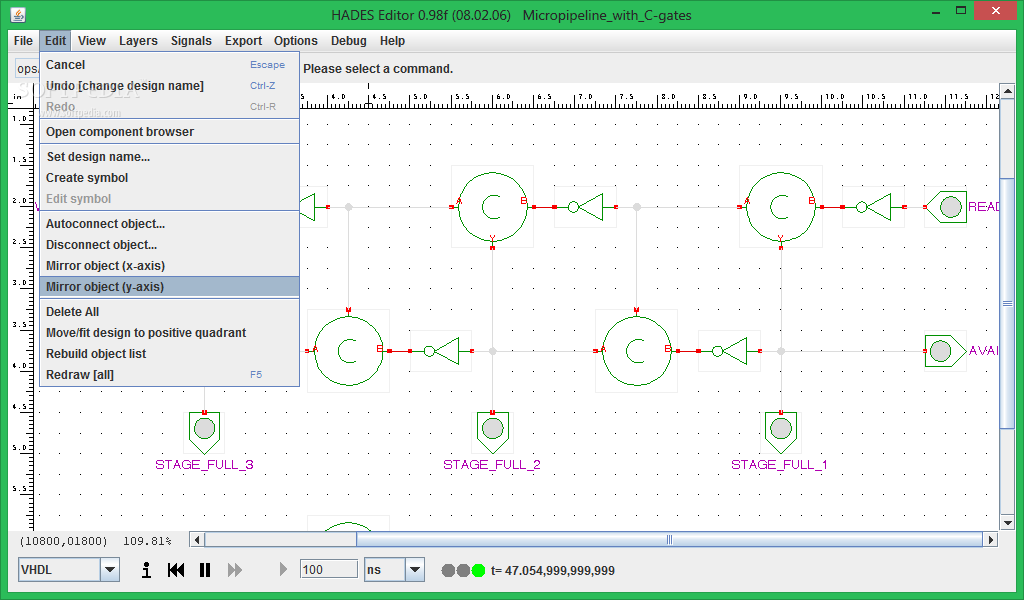Select Autoconnect object menu entry
The height and width of the screenshot is (600, 1024).
[x=169, y=224]
